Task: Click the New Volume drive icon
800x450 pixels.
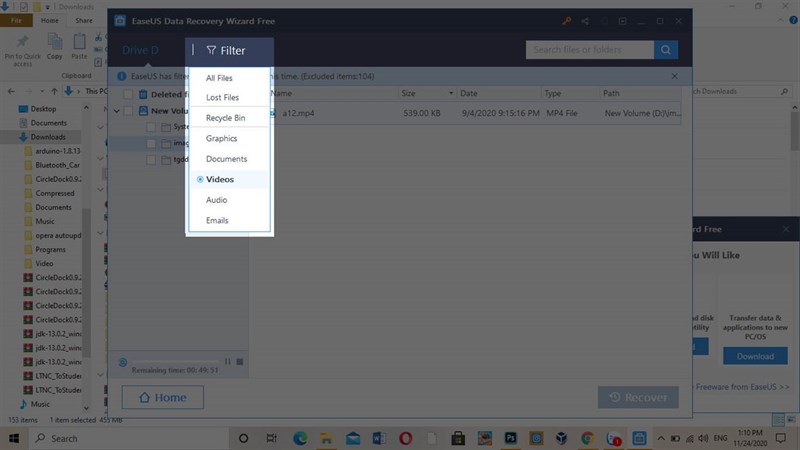Action: [x=143, y=110]
